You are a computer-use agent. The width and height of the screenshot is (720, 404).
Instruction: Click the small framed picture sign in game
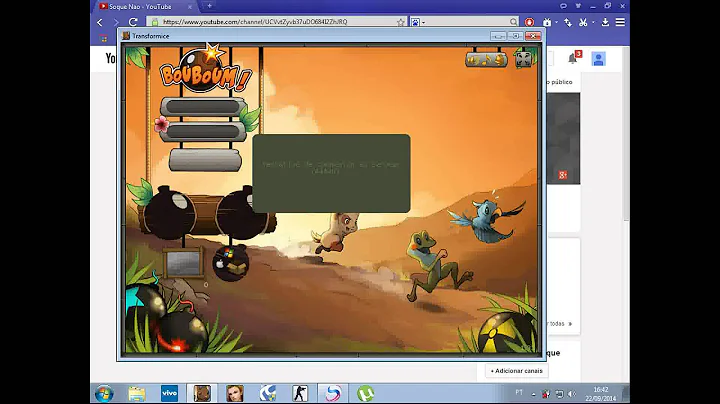(183, 263)
